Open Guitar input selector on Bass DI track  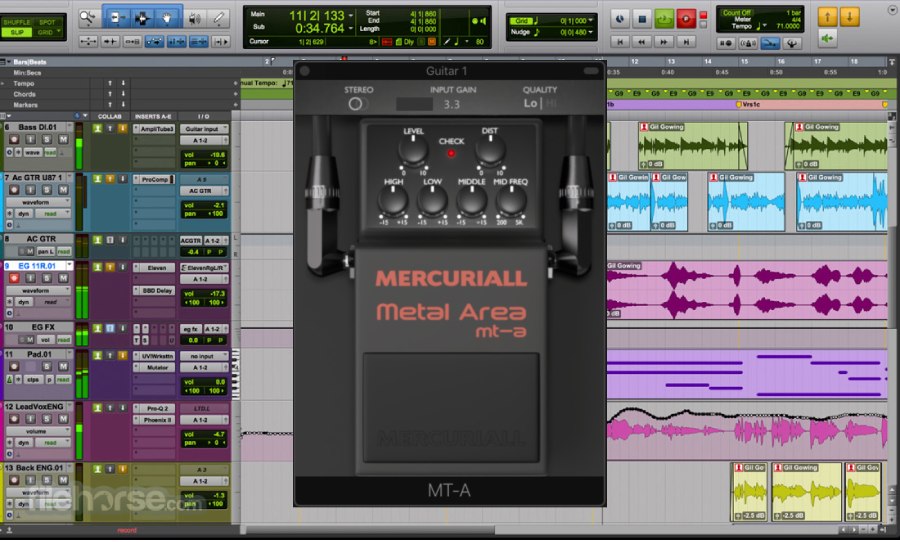tap(204, 129)
